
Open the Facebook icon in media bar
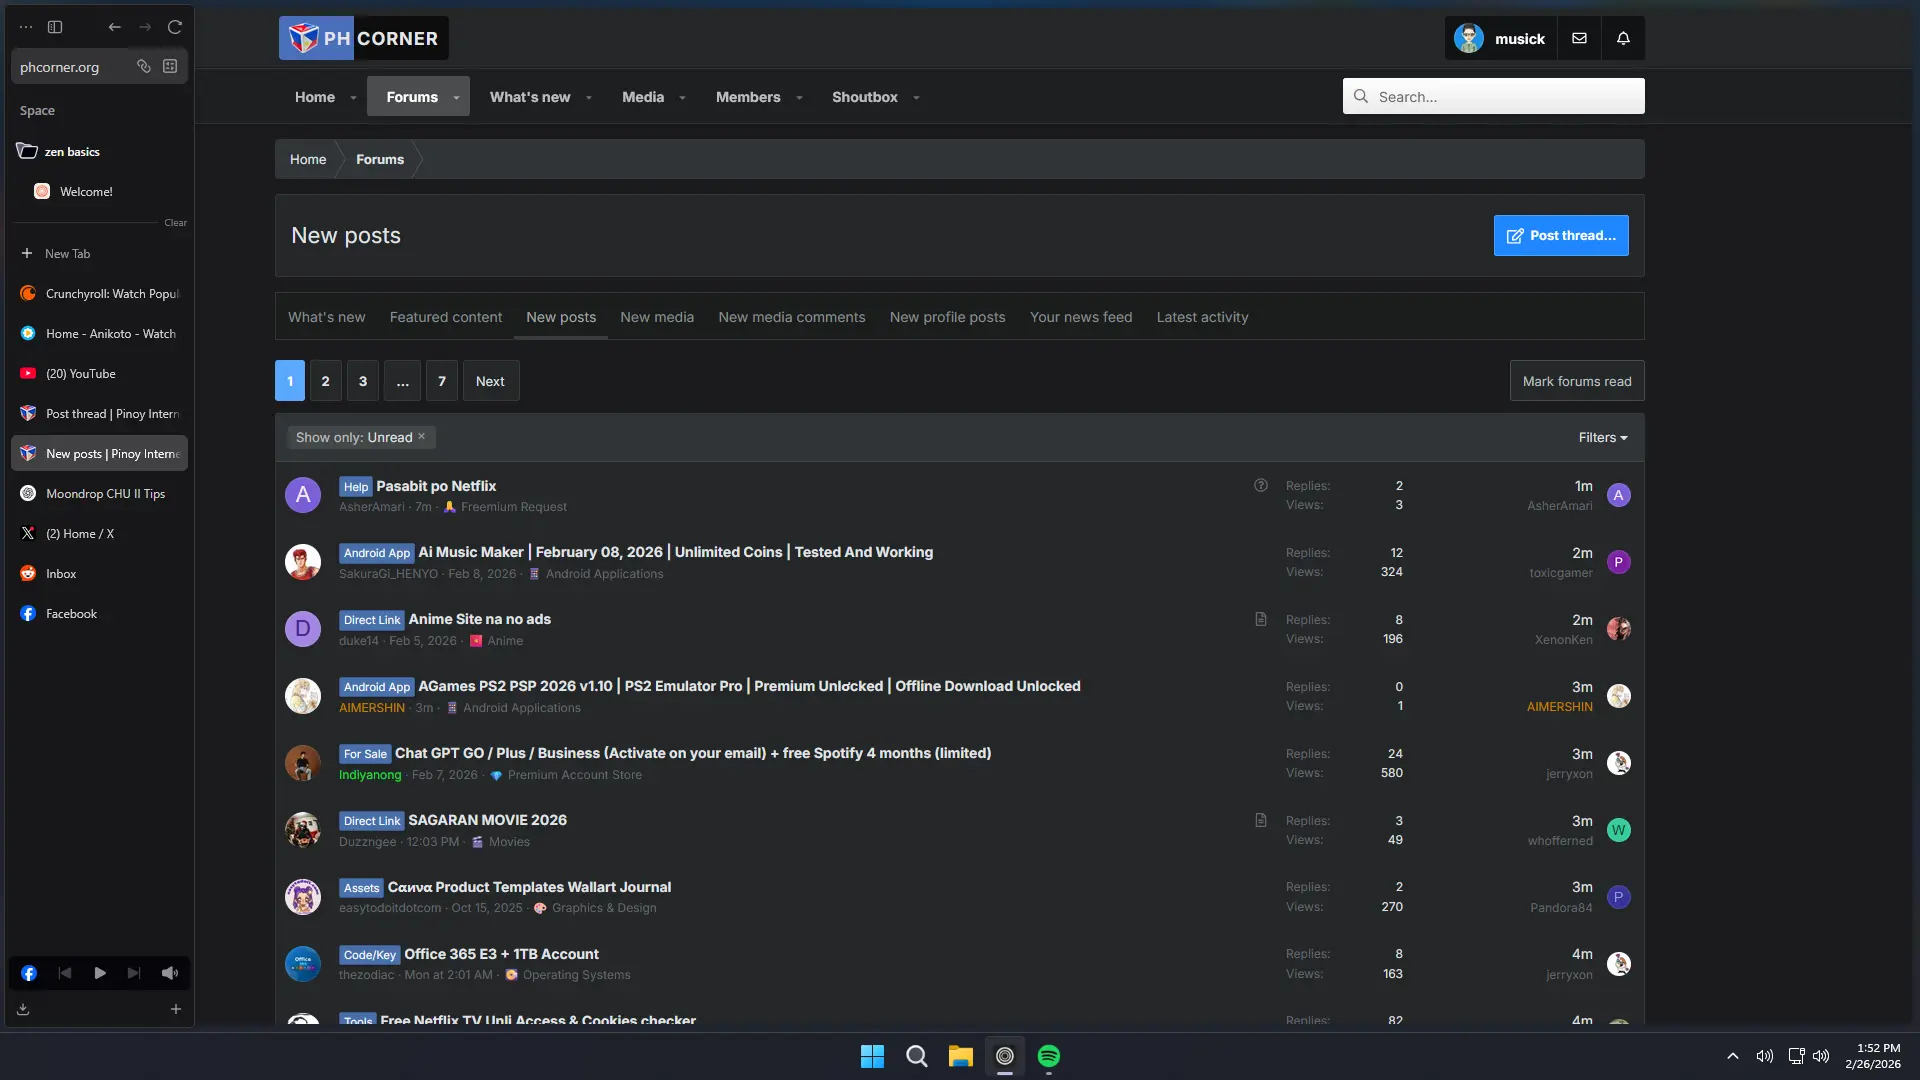click(x=29, y=973)
